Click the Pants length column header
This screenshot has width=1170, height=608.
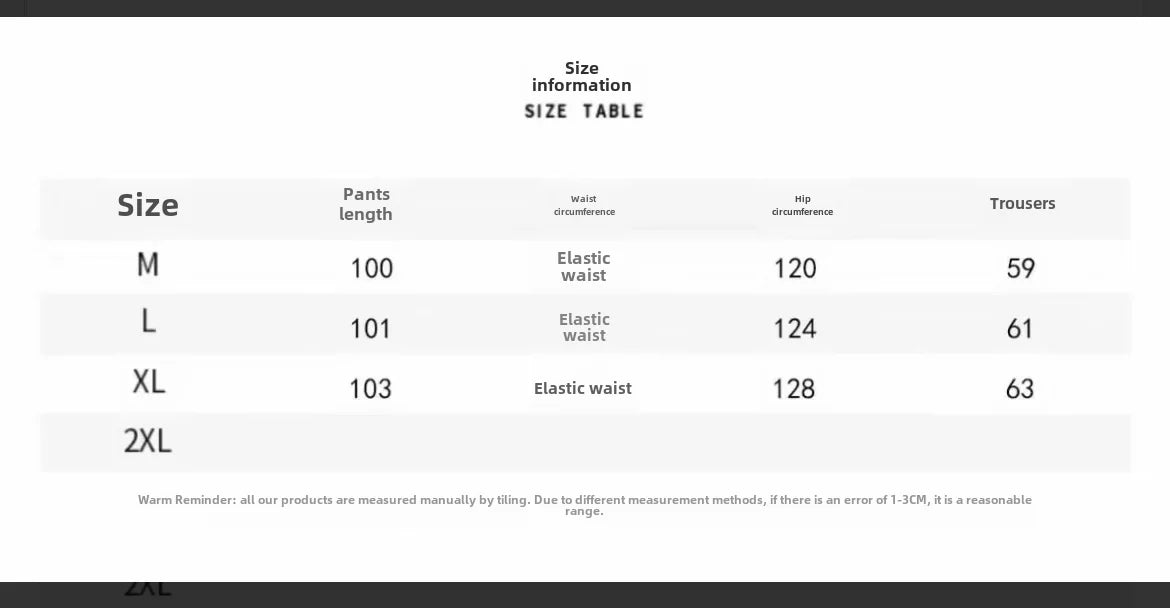pyautogui.click(x=366, y=204)
